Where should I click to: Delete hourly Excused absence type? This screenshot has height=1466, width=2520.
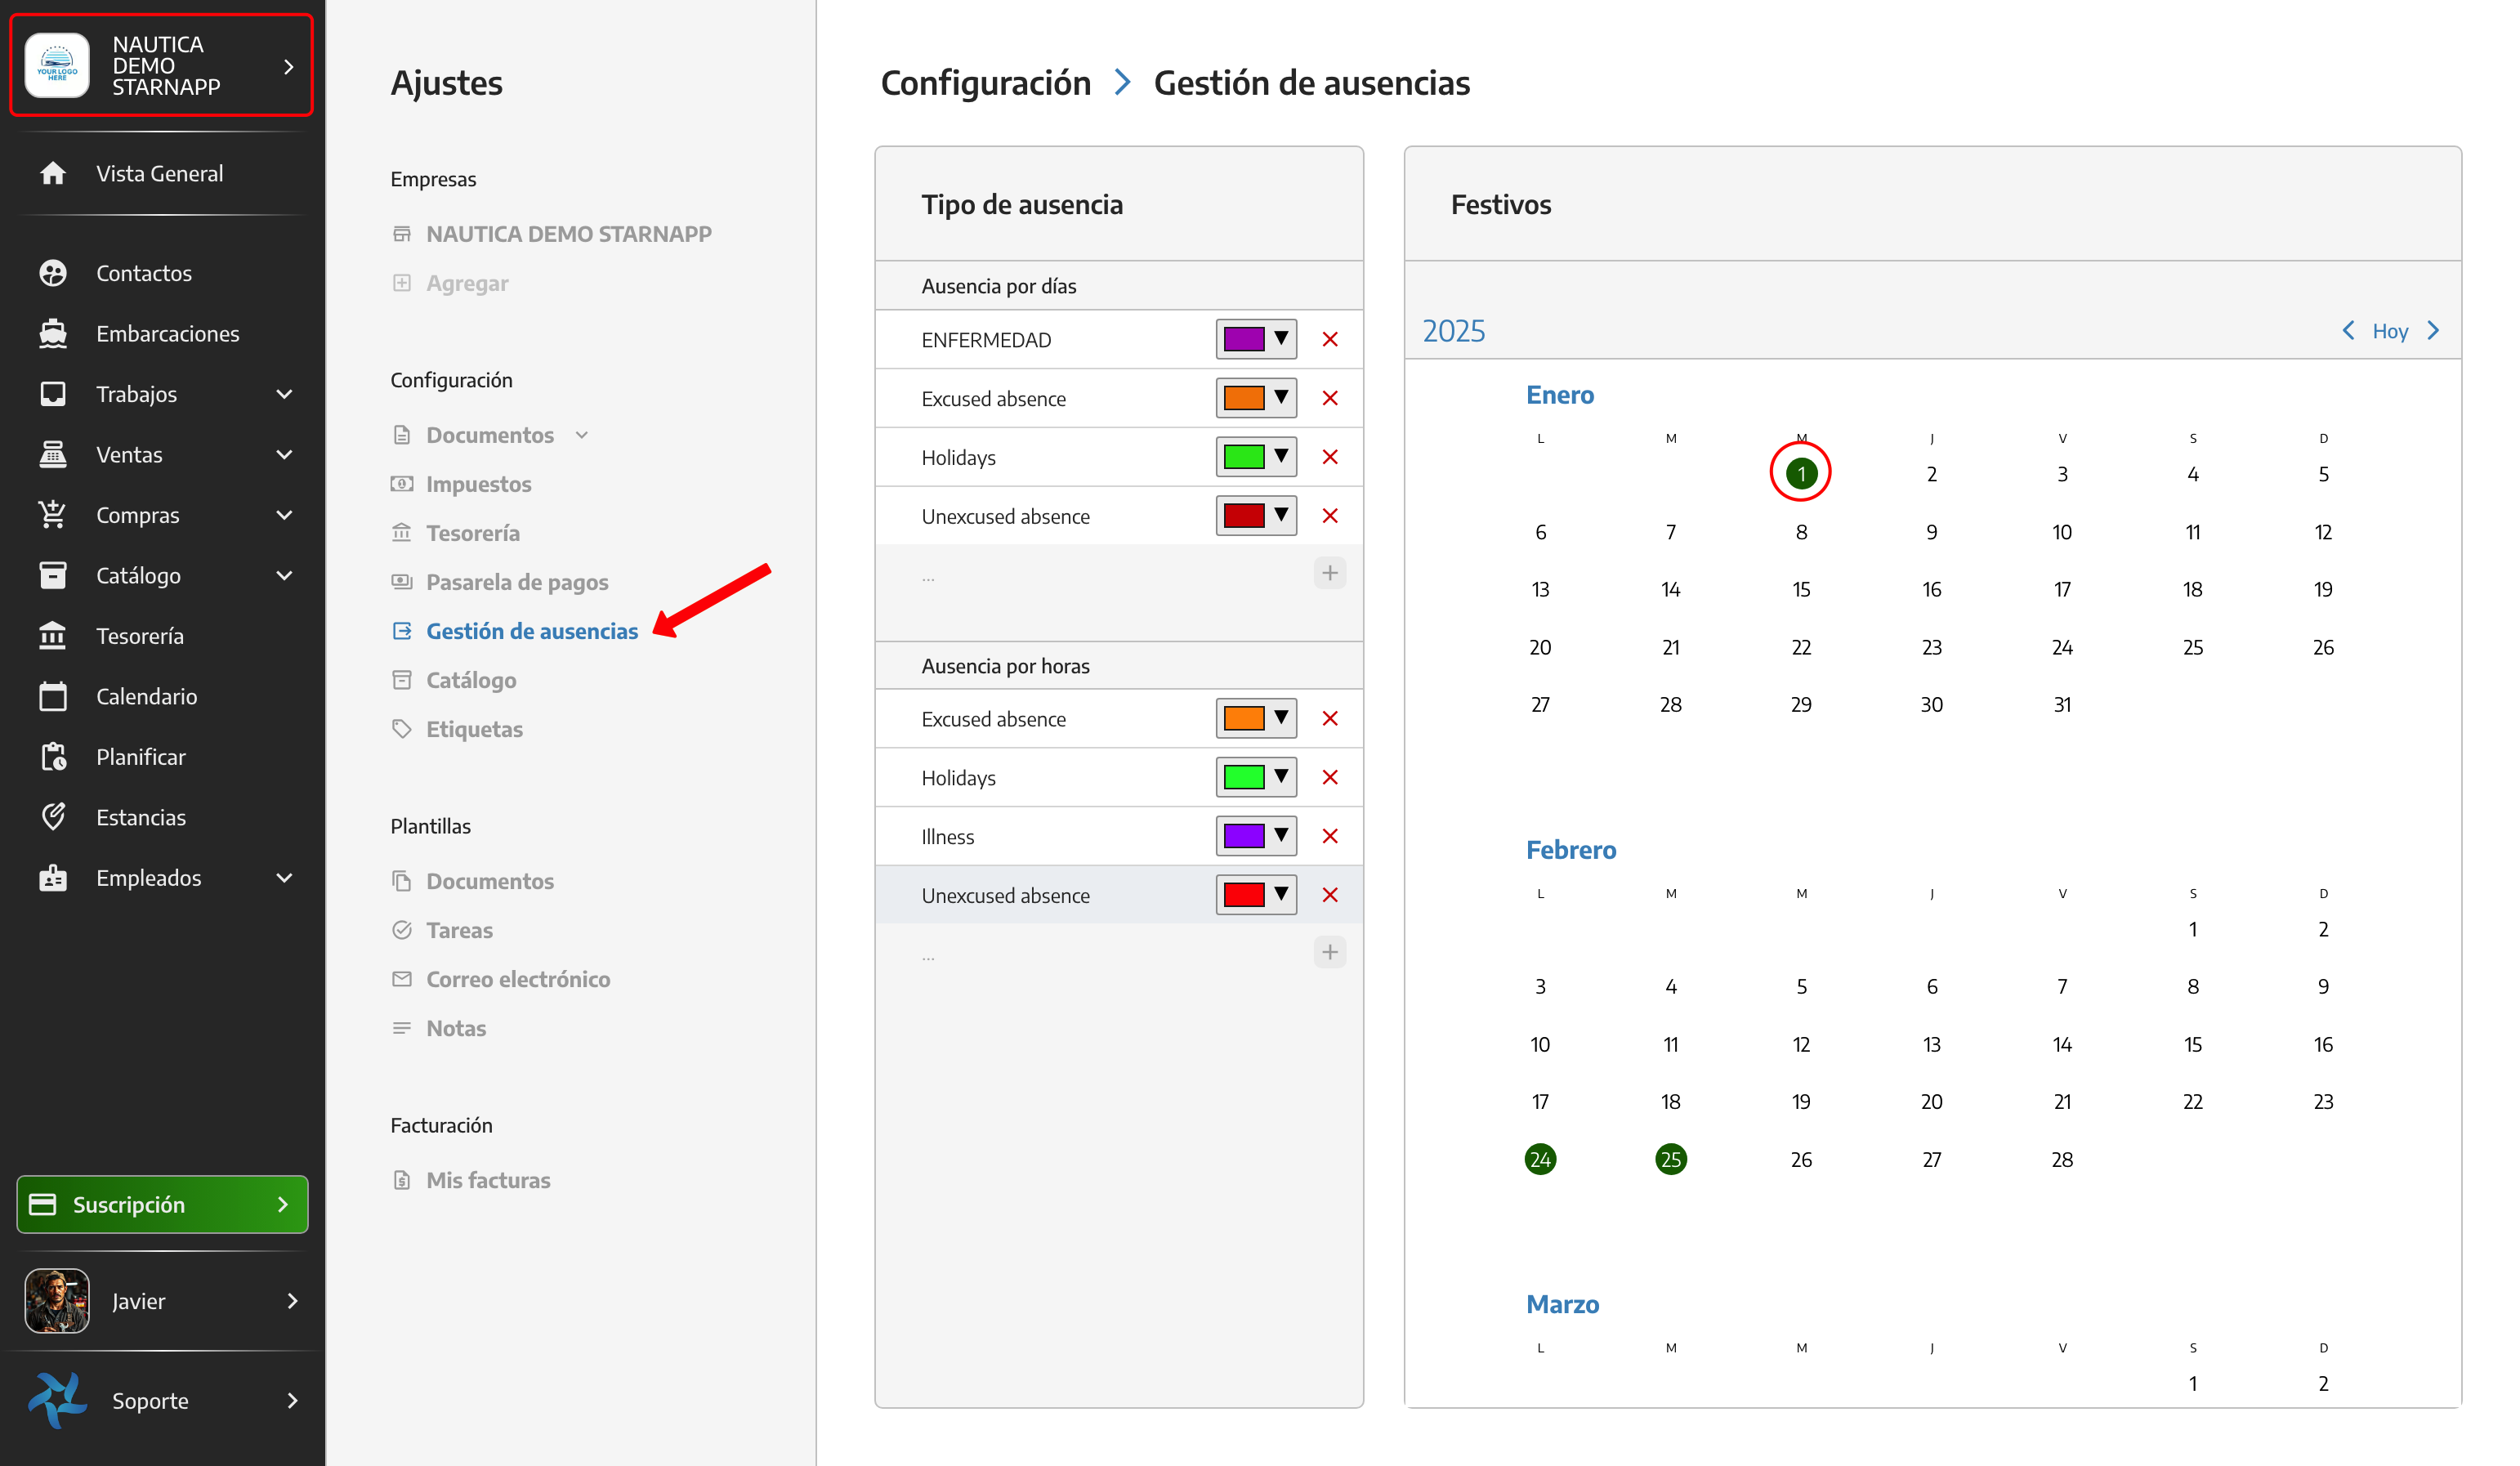point(1330,718)
